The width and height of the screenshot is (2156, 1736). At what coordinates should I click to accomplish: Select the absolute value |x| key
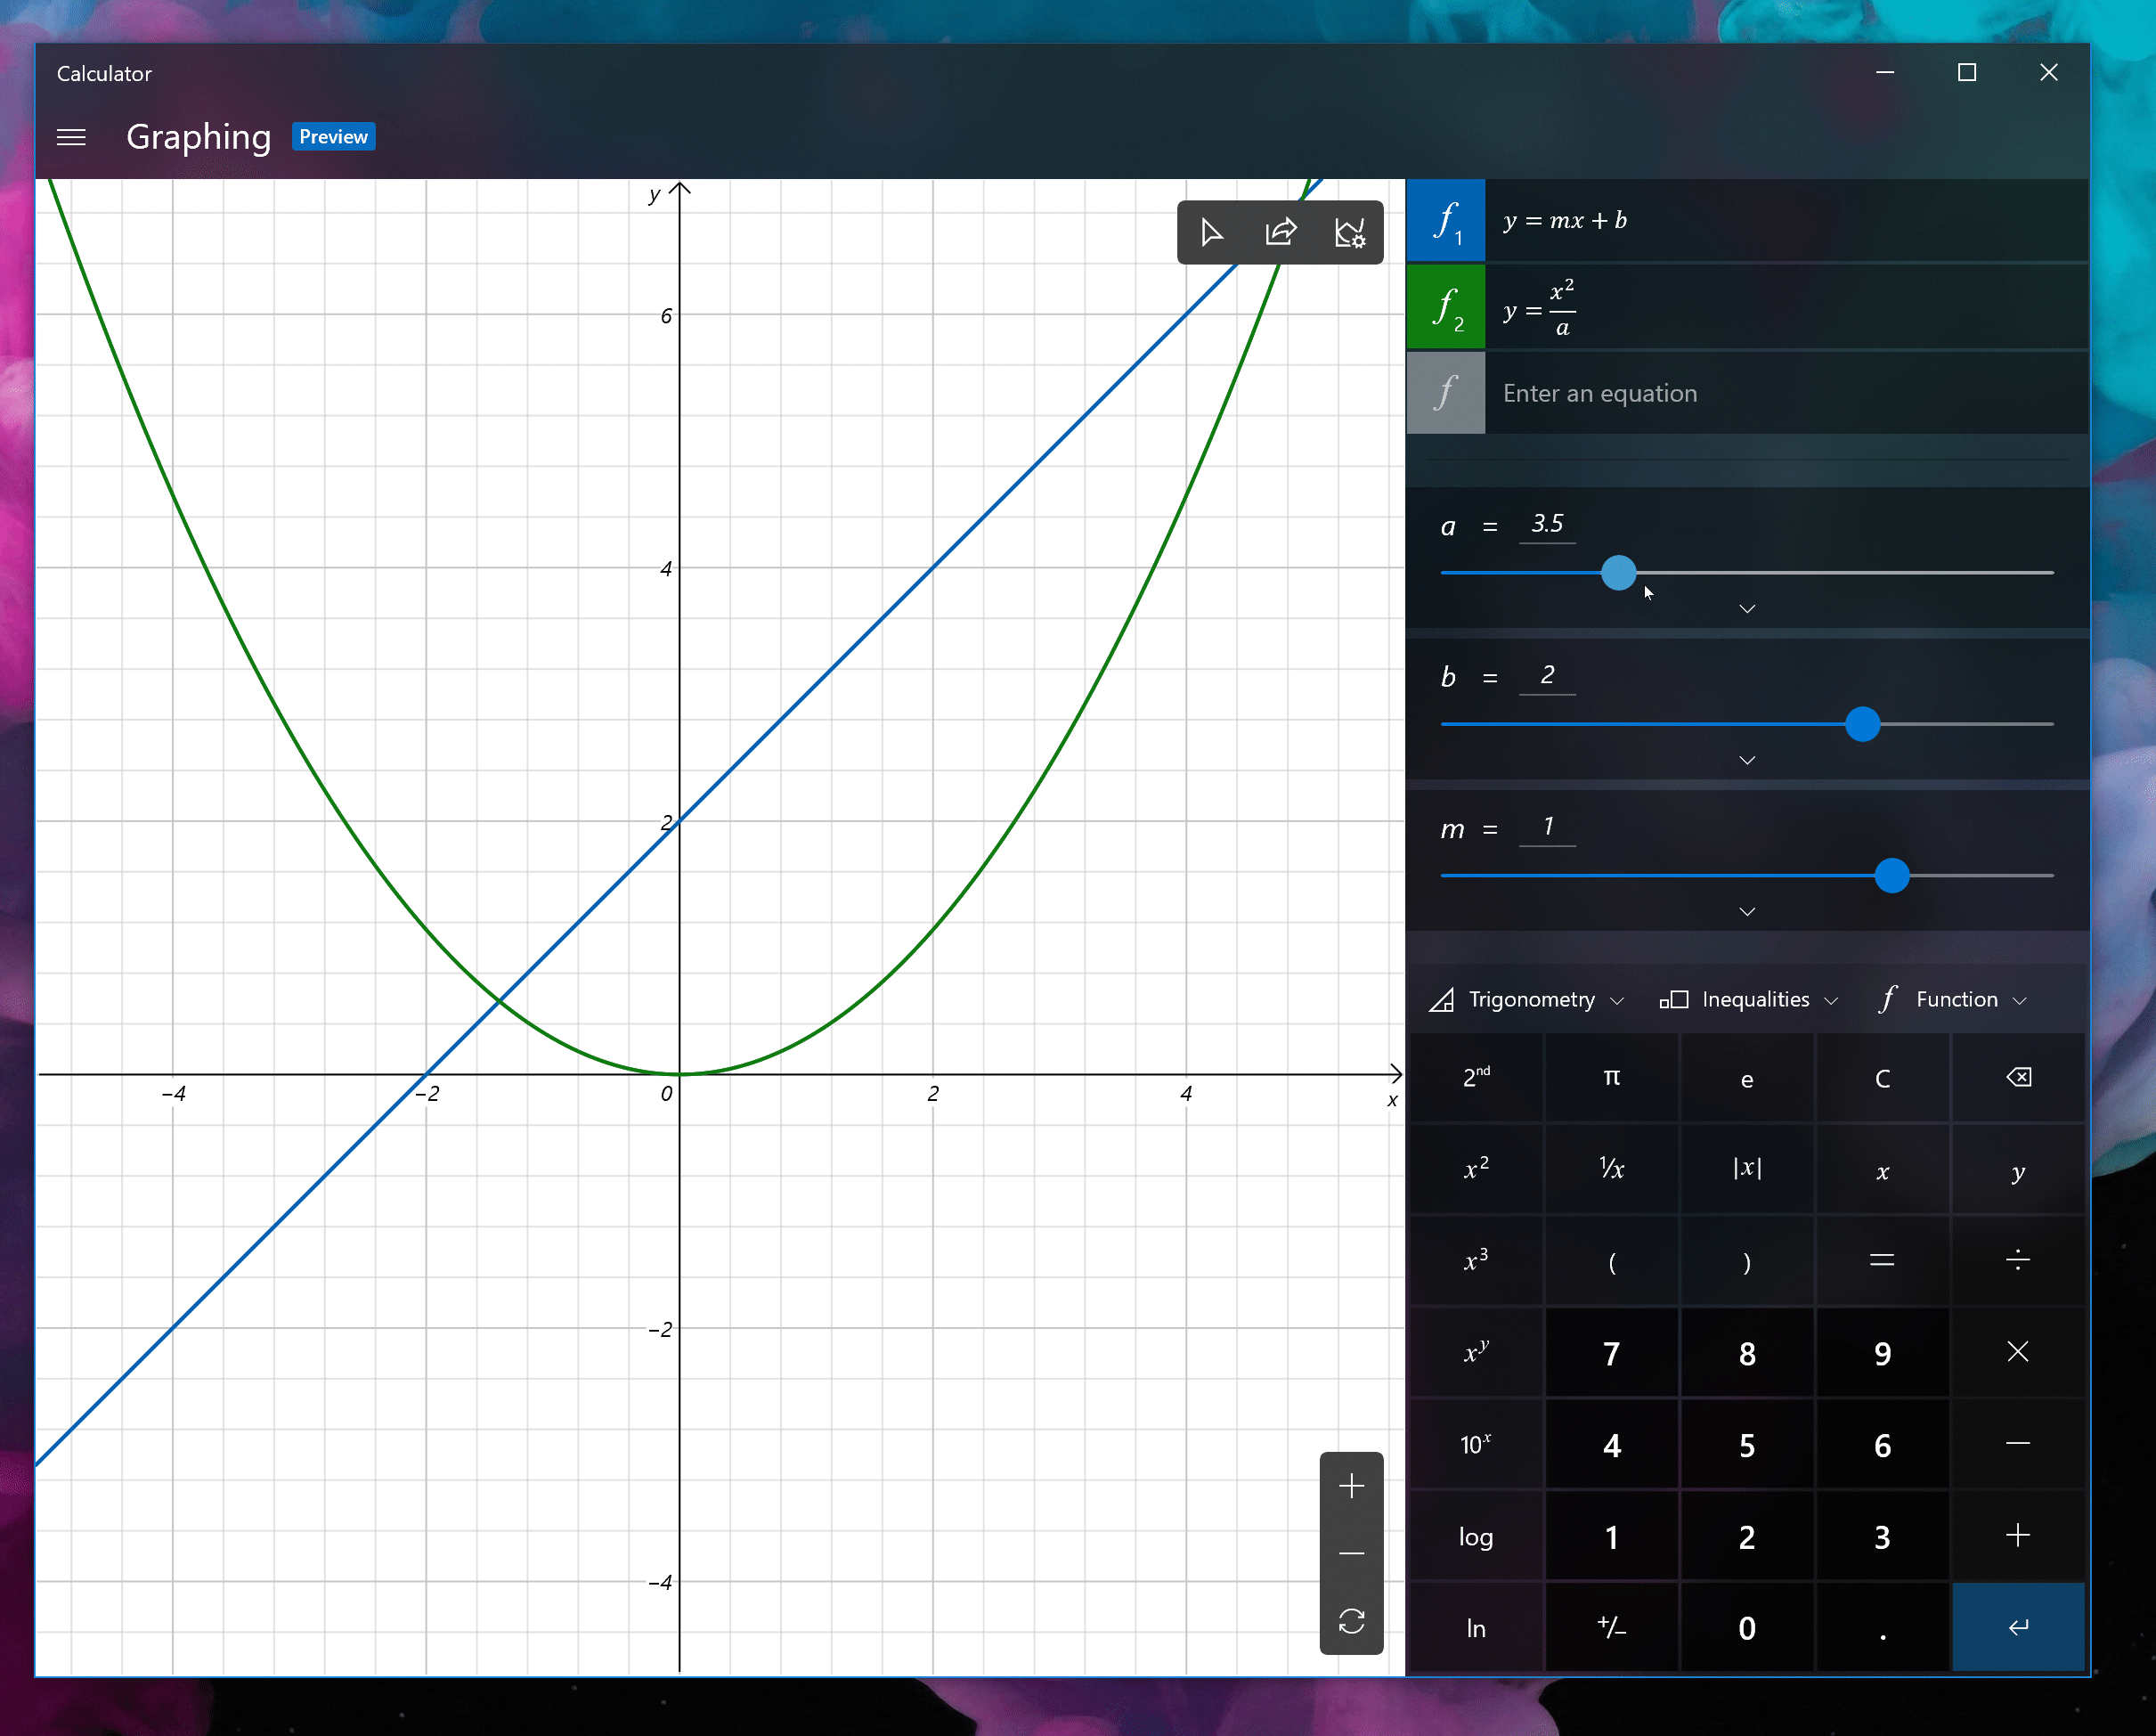pyautogui.click(x=1745, y=1170)
